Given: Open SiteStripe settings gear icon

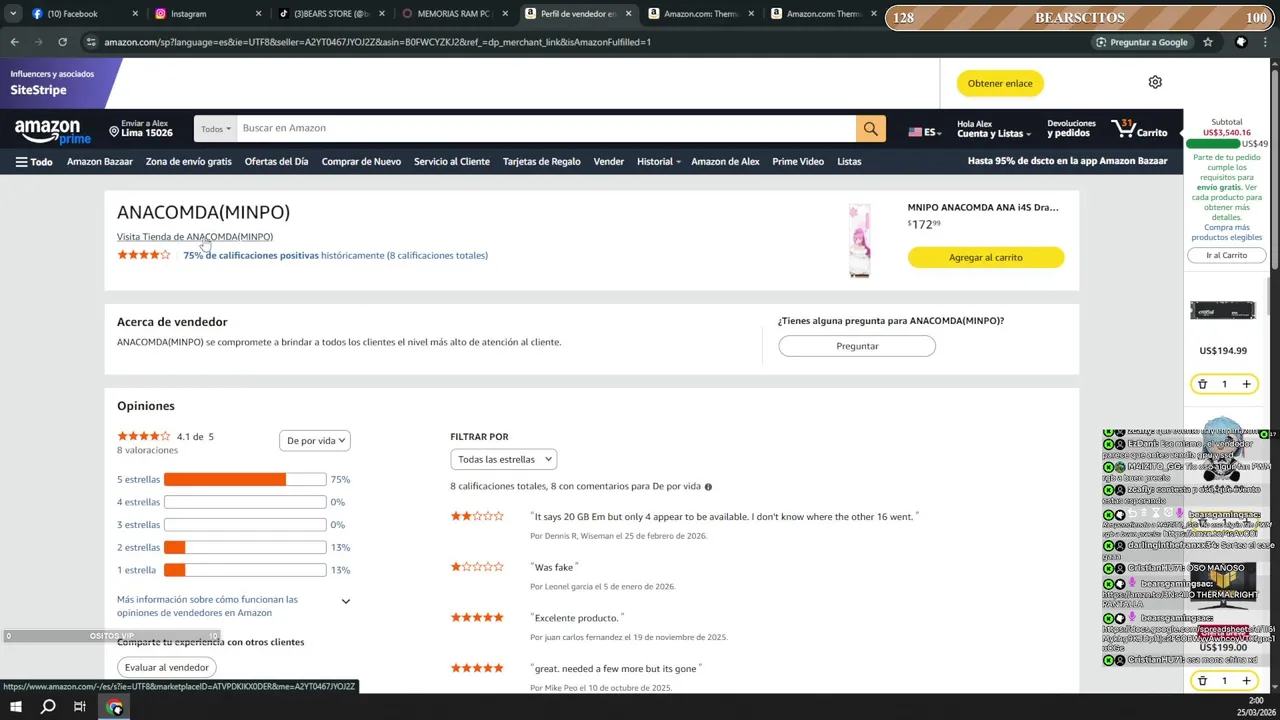Looking at the screenshot, I should coord(1155,82).
